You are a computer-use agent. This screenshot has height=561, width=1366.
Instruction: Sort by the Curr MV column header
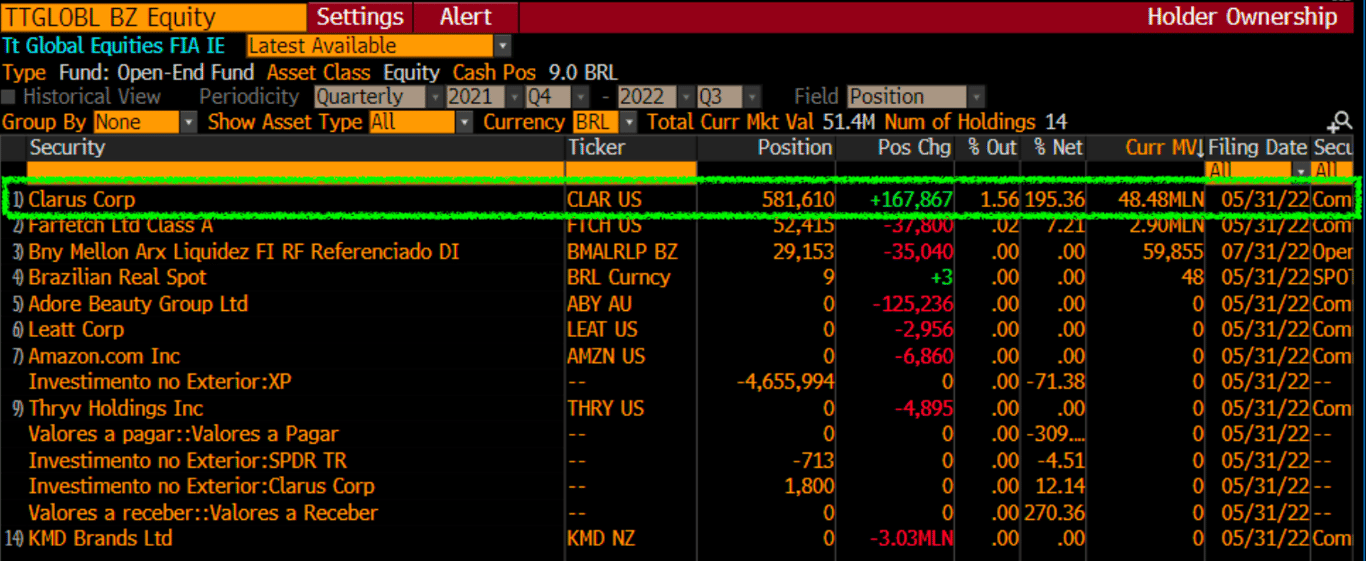point(1164,148)
